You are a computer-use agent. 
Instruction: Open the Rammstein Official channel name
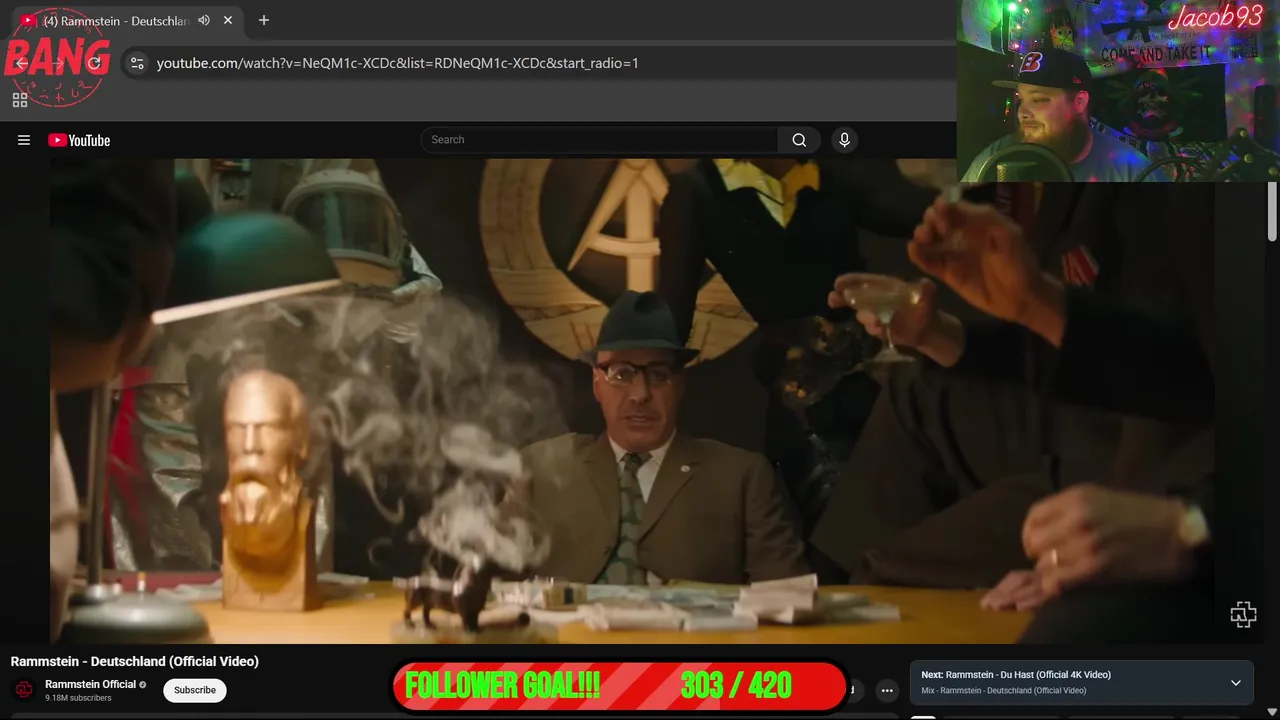tap(90, 684)
